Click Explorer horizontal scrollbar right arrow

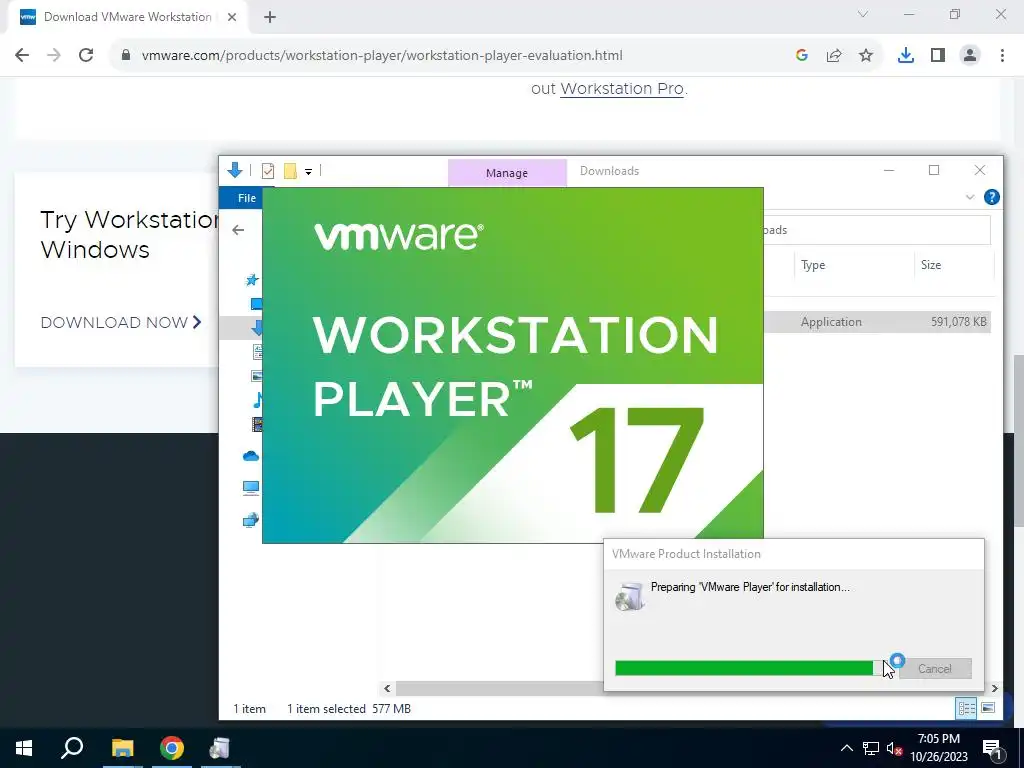(x=995, y=688)
